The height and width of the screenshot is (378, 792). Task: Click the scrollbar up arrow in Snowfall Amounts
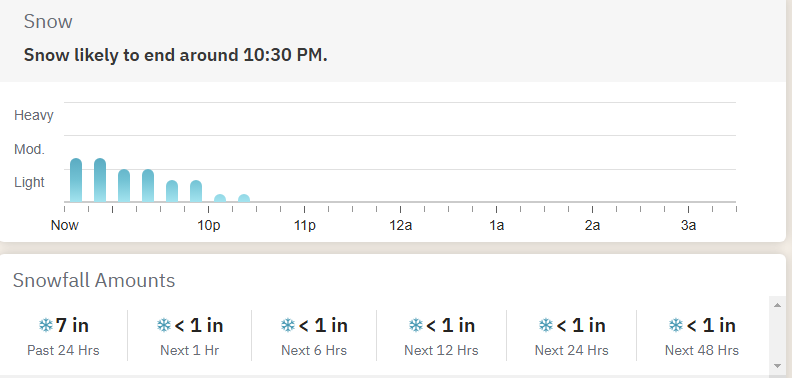pyautogui.click(x=777, y=305)
